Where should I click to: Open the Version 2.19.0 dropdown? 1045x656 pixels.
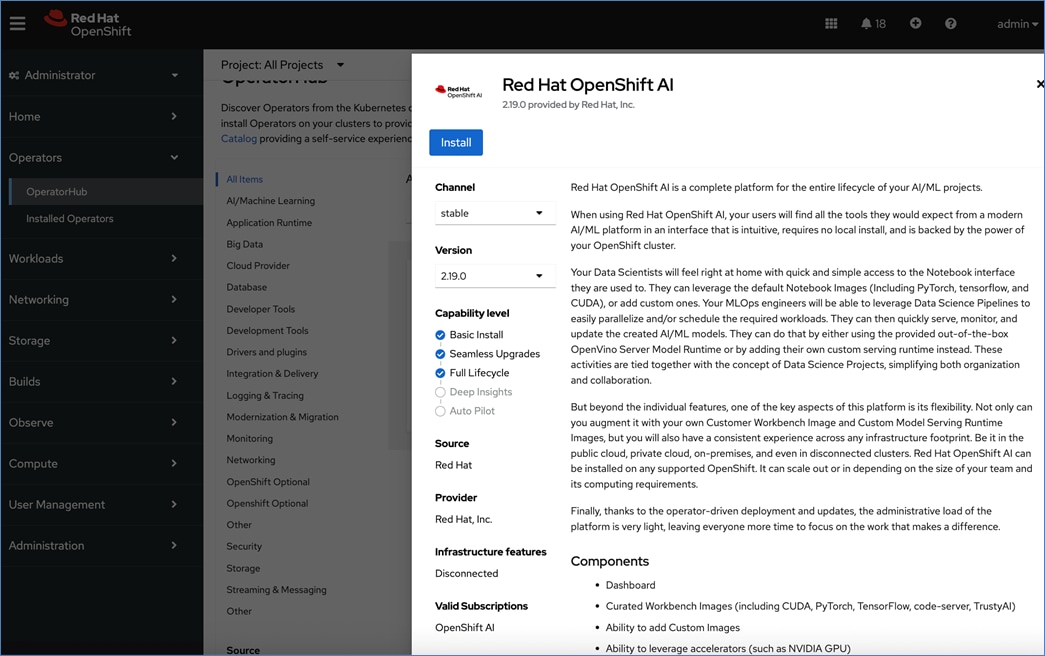[495, 276]
